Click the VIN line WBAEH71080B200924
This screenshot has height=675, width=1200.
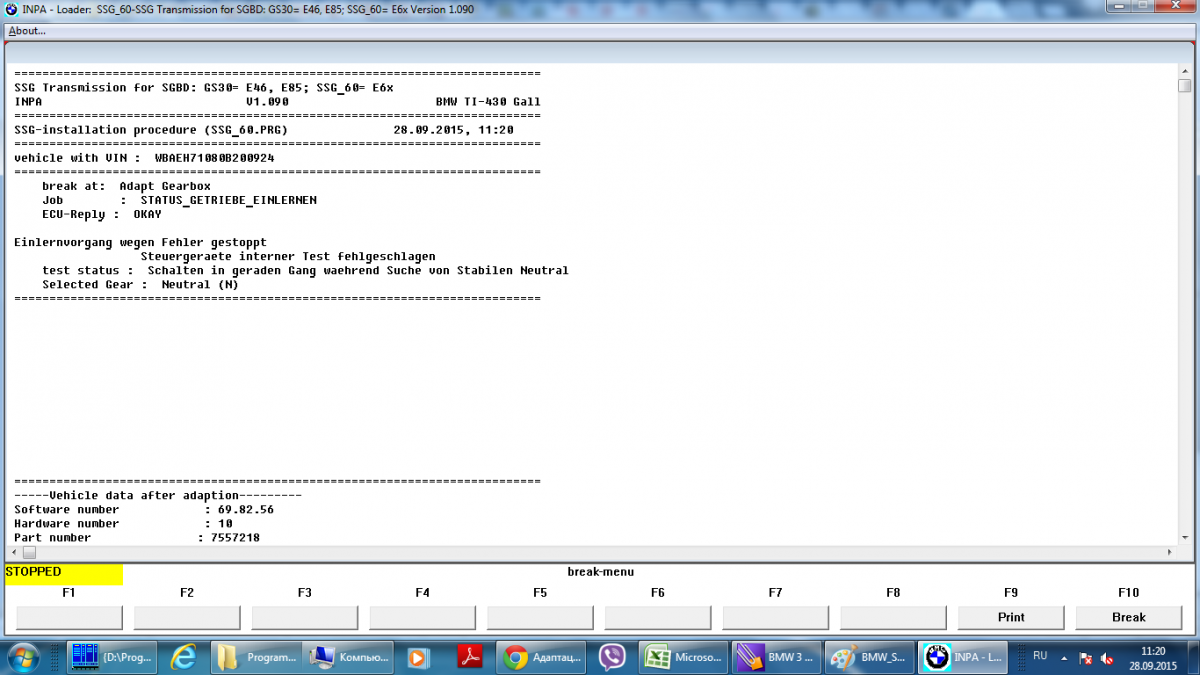coord(145,158)
